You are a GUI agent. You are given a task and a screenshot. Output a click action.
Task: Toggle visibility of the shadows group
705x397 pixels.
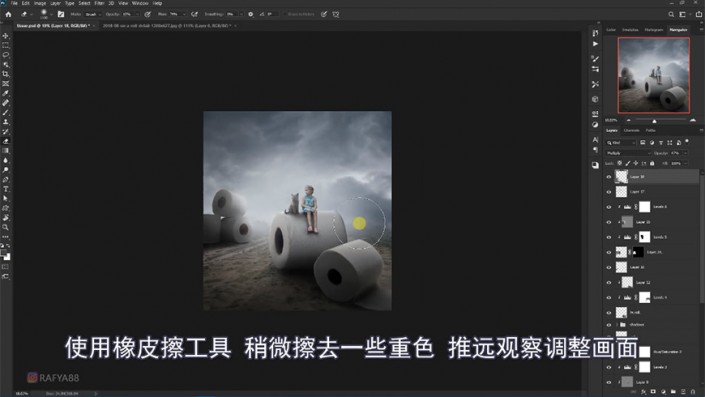point(609,324)
